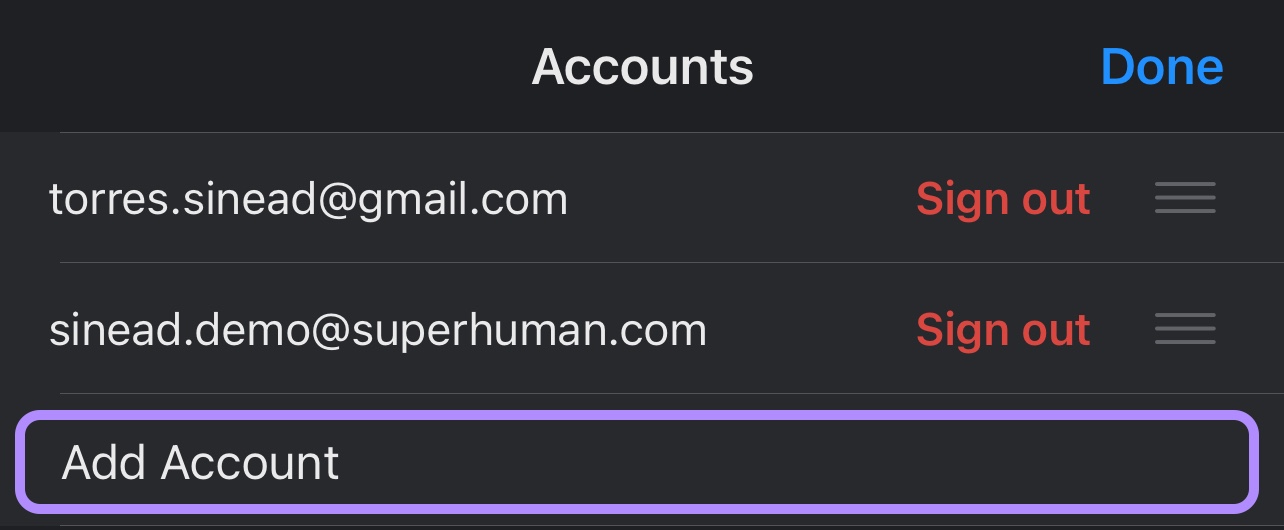
Task: Click the highlighted Add Account field
Action: tap(636, 462)
